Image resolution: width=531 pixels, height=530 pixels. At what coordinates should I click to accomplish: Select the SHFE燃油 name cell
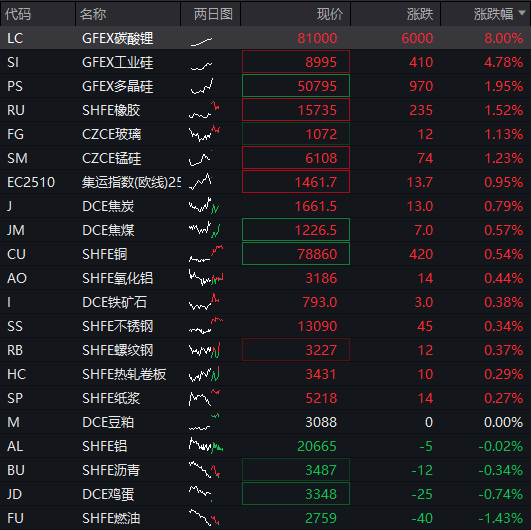pyautogui.click(x=111, y=519)
